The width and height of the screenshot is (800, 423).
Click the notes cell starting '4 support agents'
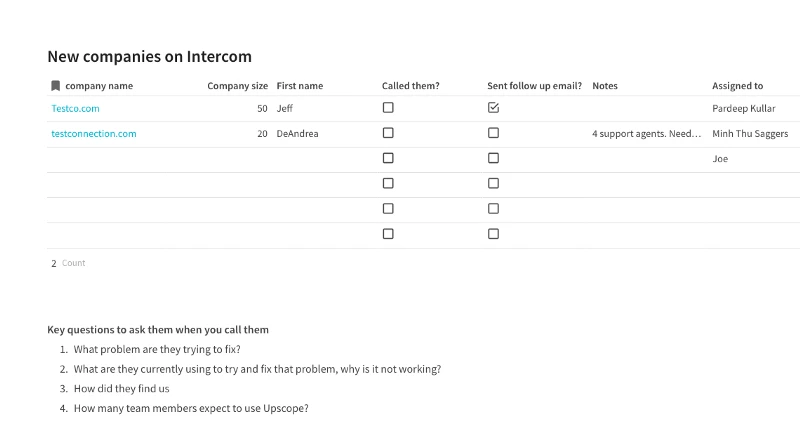point(646,133)
